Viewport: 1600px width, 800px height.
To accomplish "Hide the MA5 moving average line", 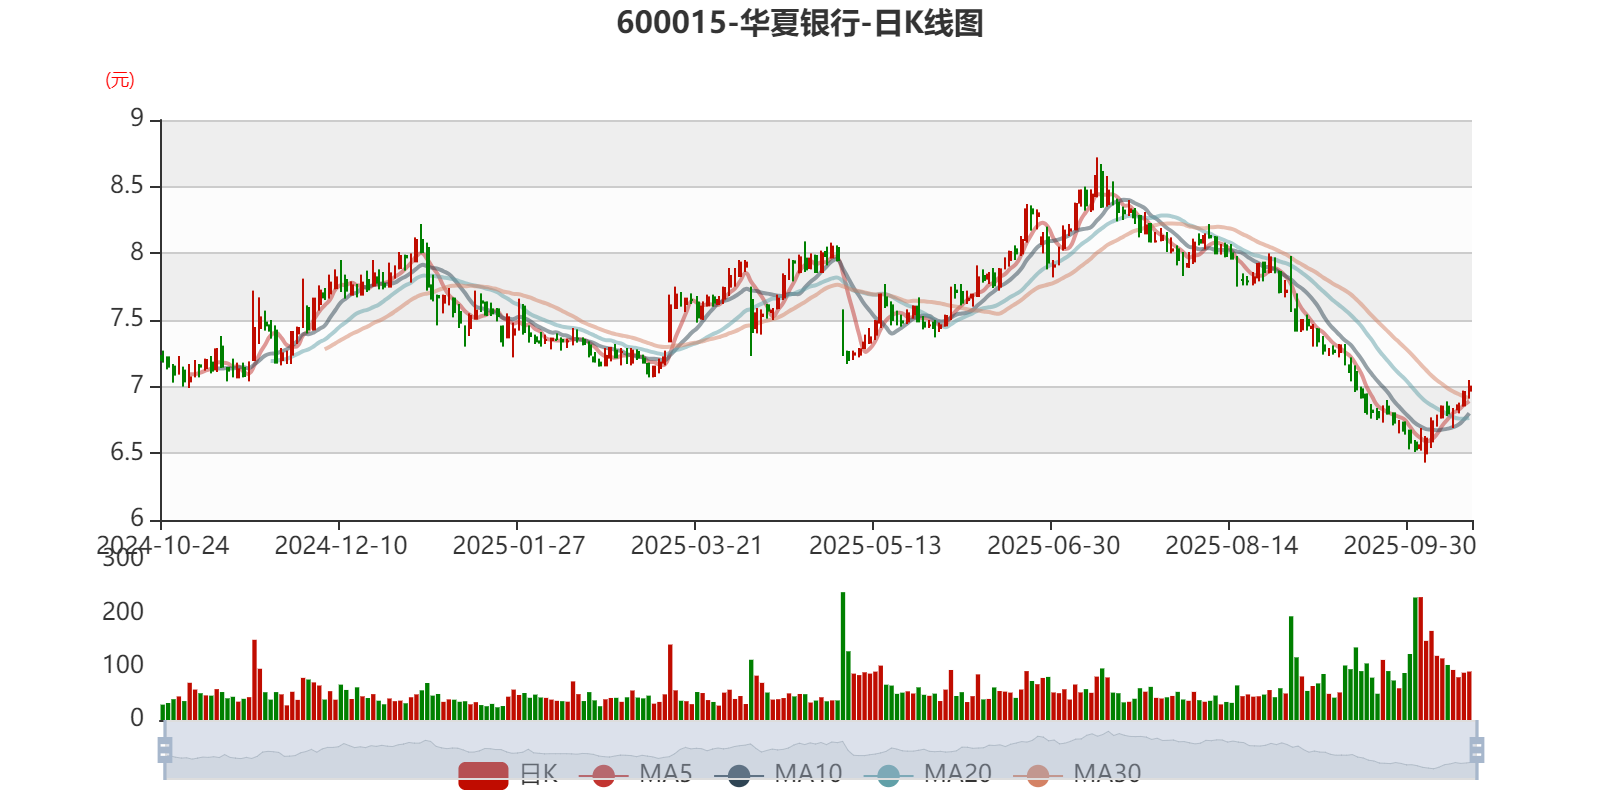I will (x=641, y=774).
